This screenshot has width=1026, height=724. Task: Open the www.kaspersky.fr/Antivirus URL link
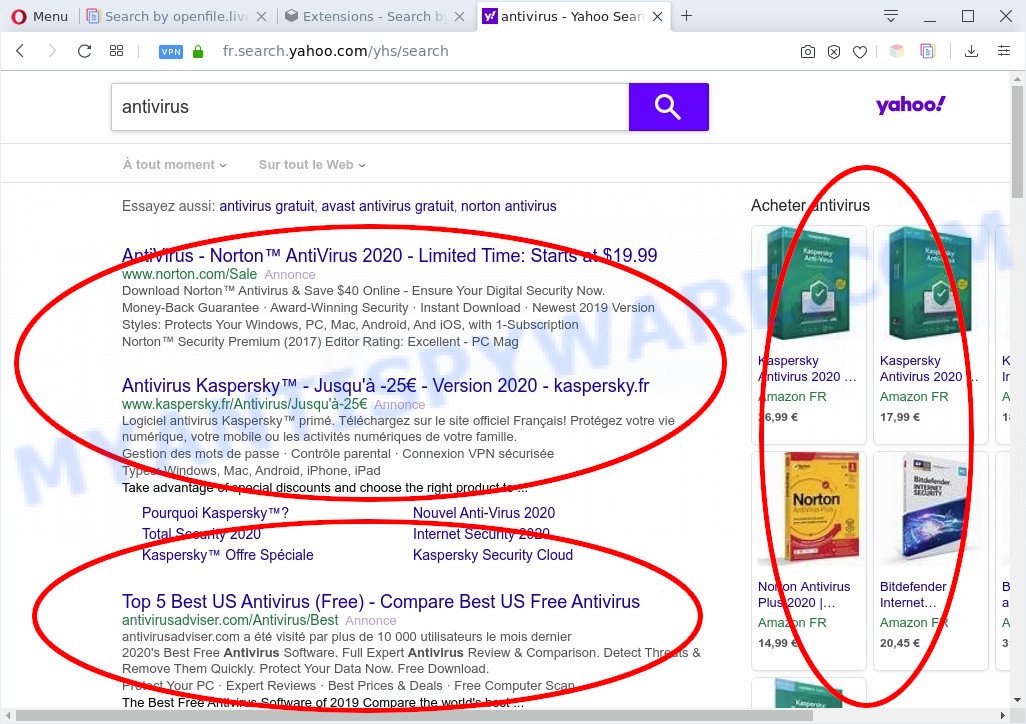pyautogui.click(x=244, y=405)
